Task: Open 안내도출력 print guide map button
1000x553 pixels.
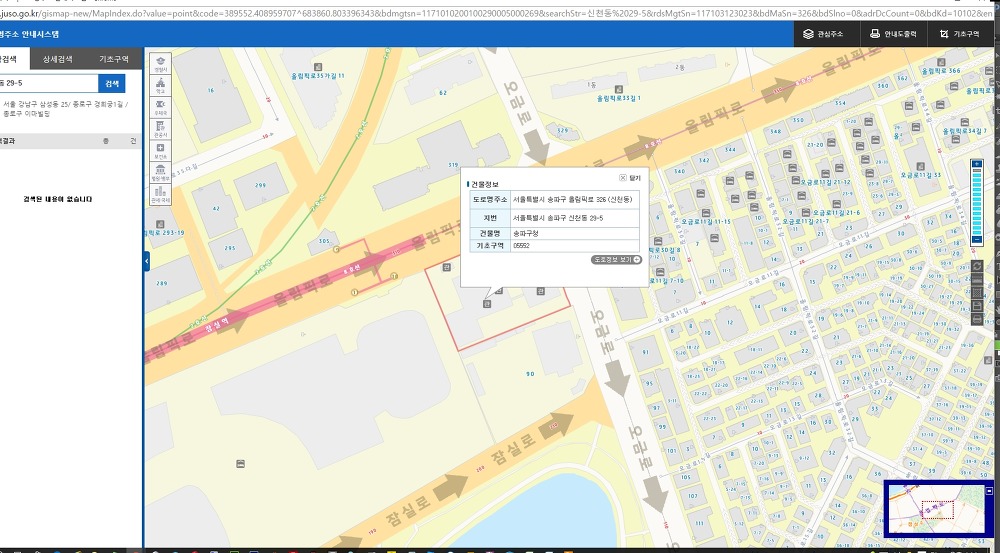Action: click(x=893, y=34)
